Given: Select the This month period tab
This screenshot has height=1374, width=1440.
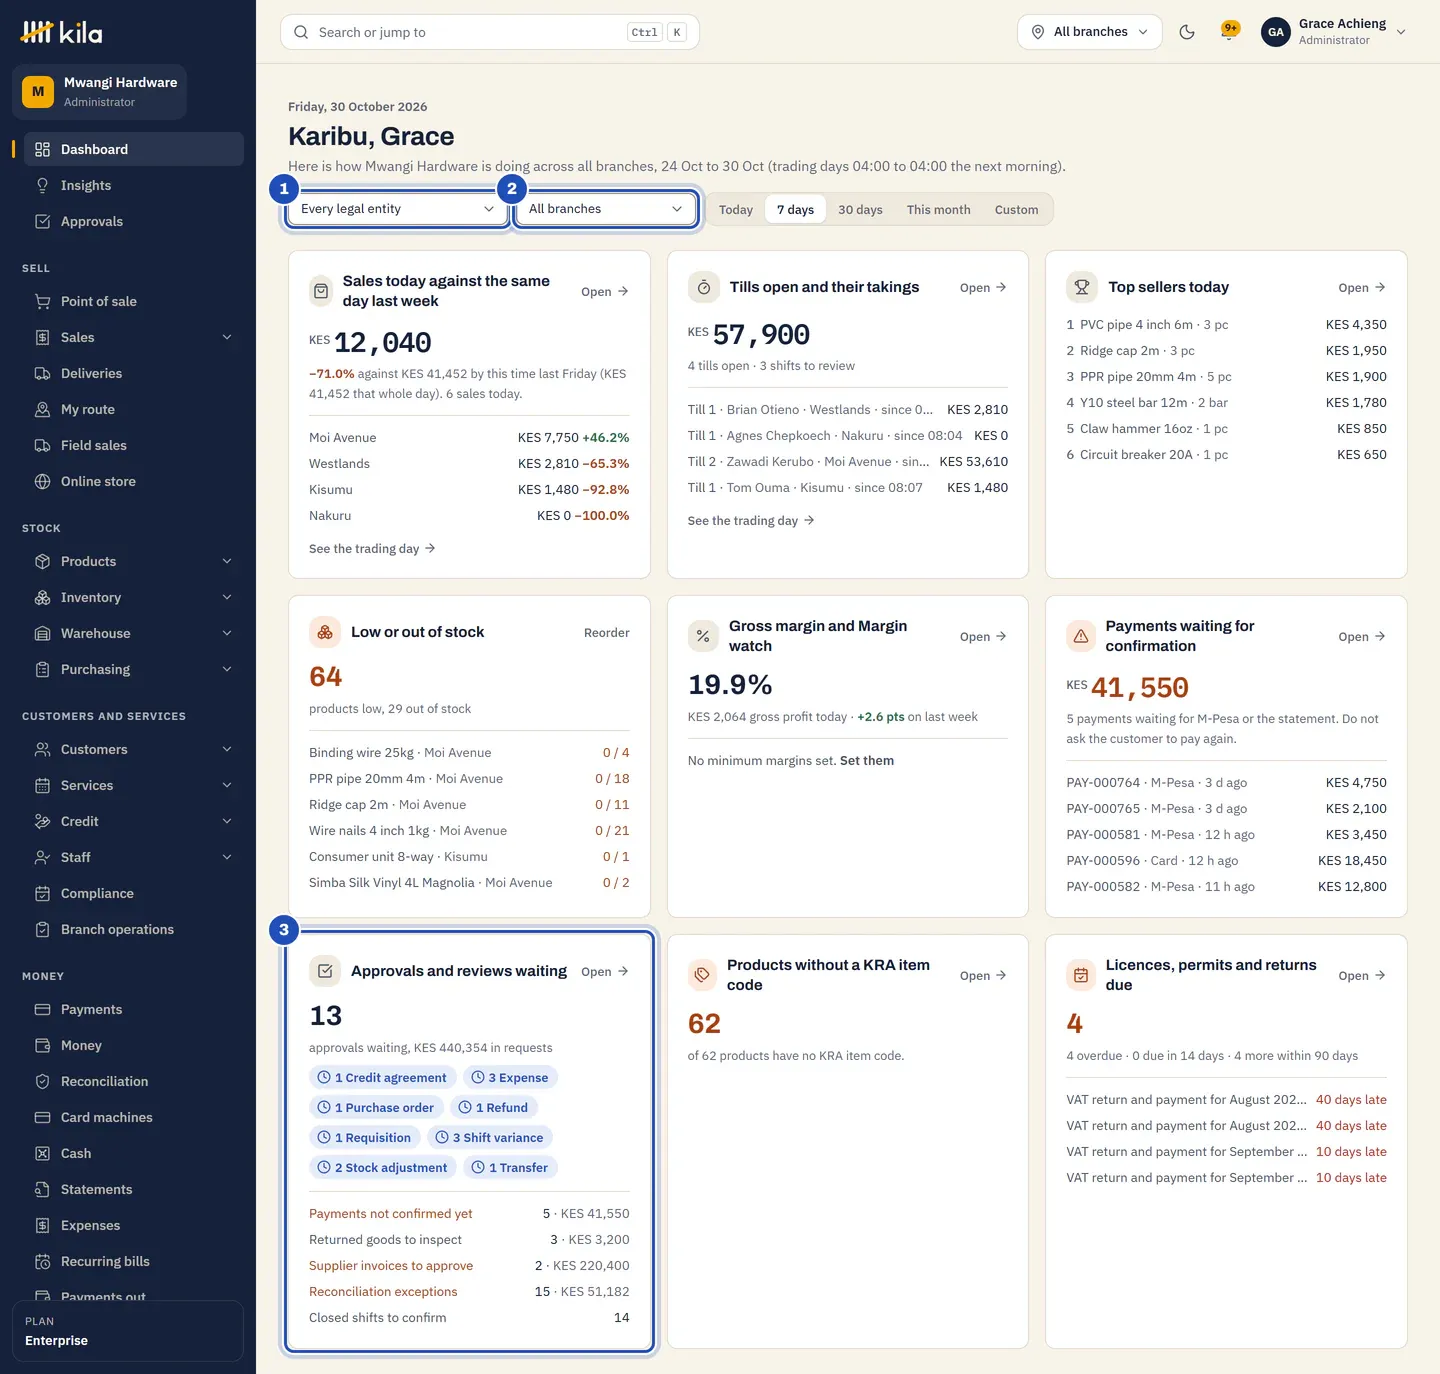Looking at the screenshot, I should click(938, 209).
